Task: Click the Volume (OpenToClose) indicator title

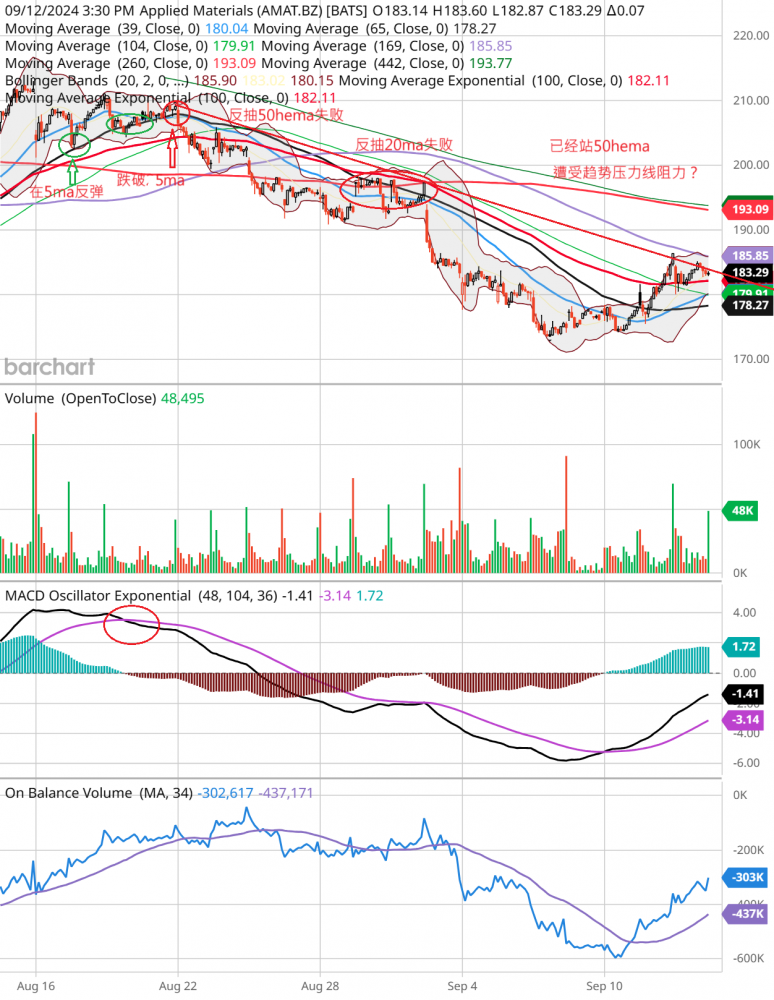Action: tap(80, 398)
